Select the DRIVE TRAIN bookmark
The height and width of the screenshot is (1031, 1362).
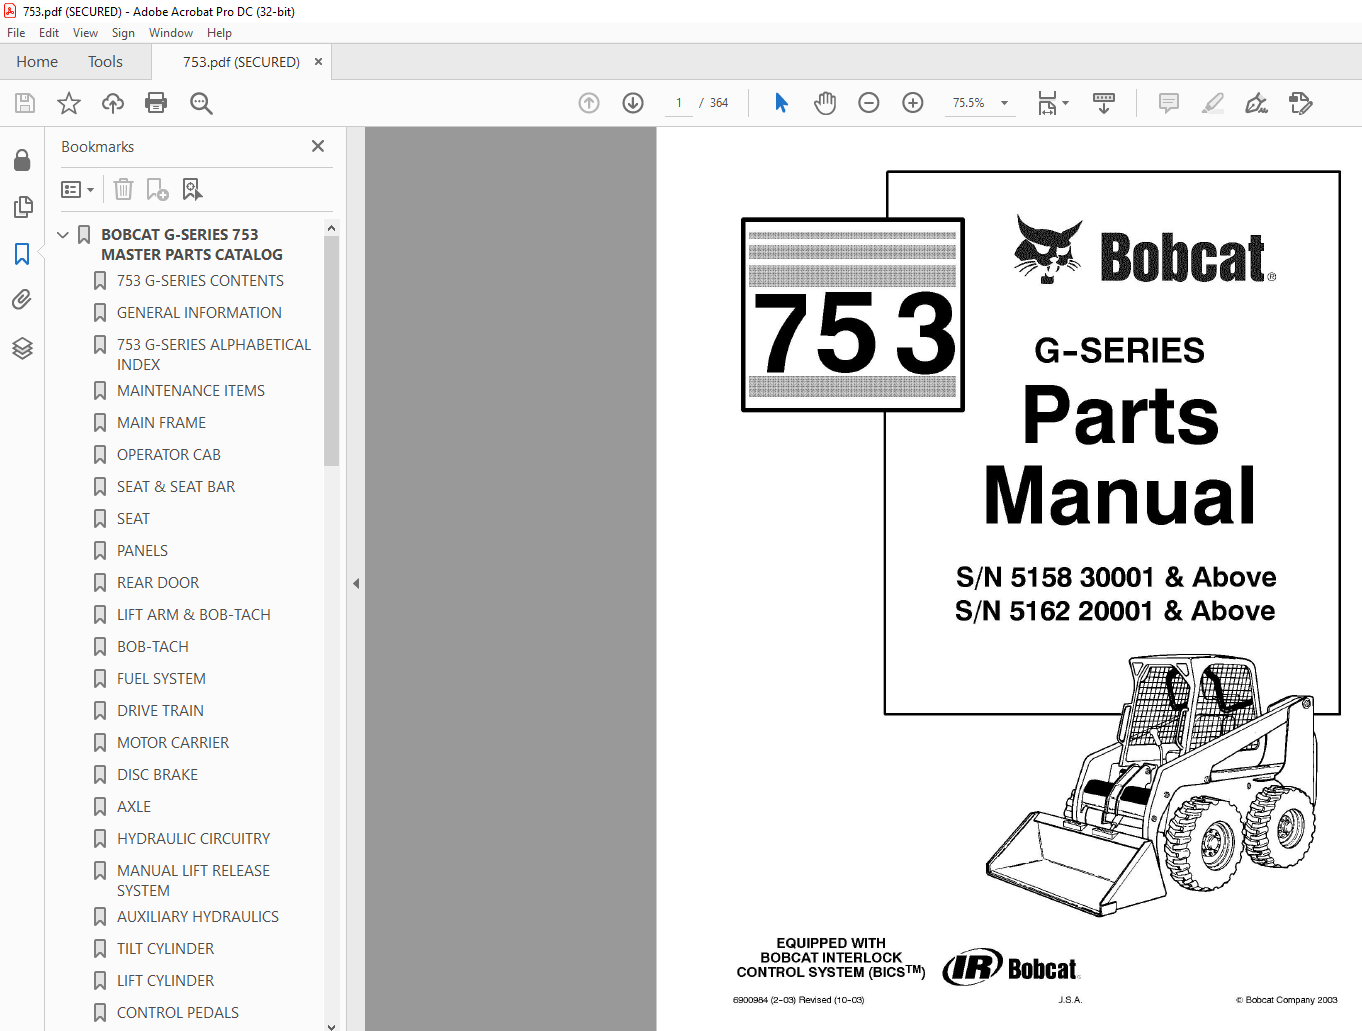click(x=160, y=711)
